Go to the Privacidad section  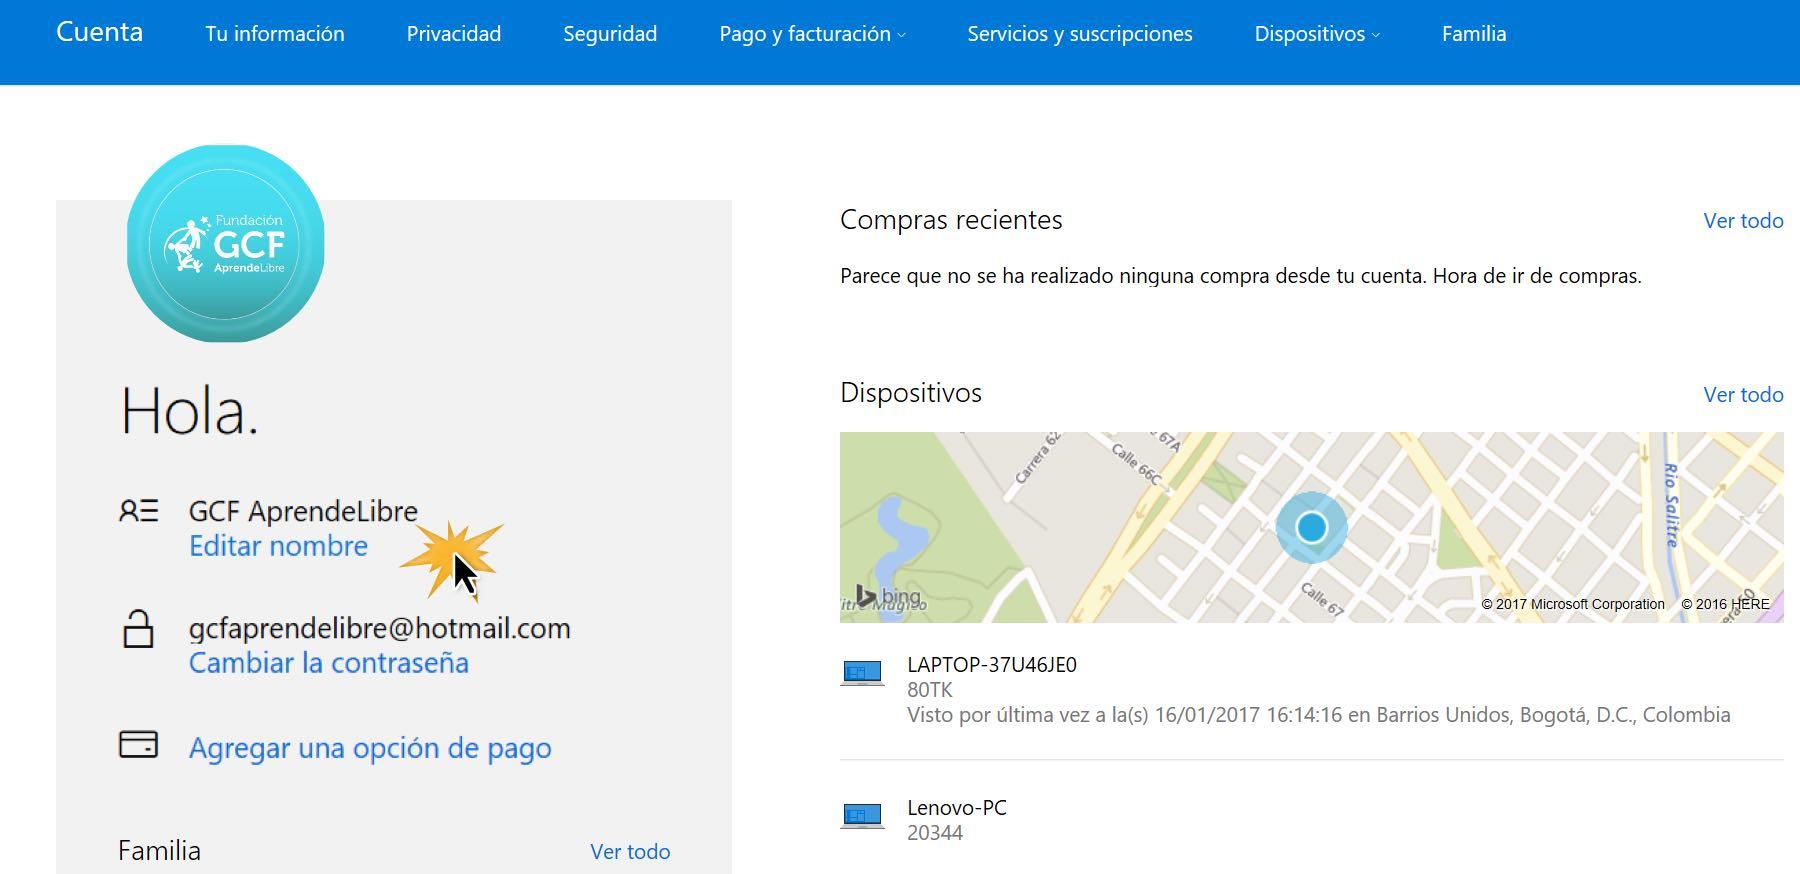pyautogui.click(x=454, y=34)
